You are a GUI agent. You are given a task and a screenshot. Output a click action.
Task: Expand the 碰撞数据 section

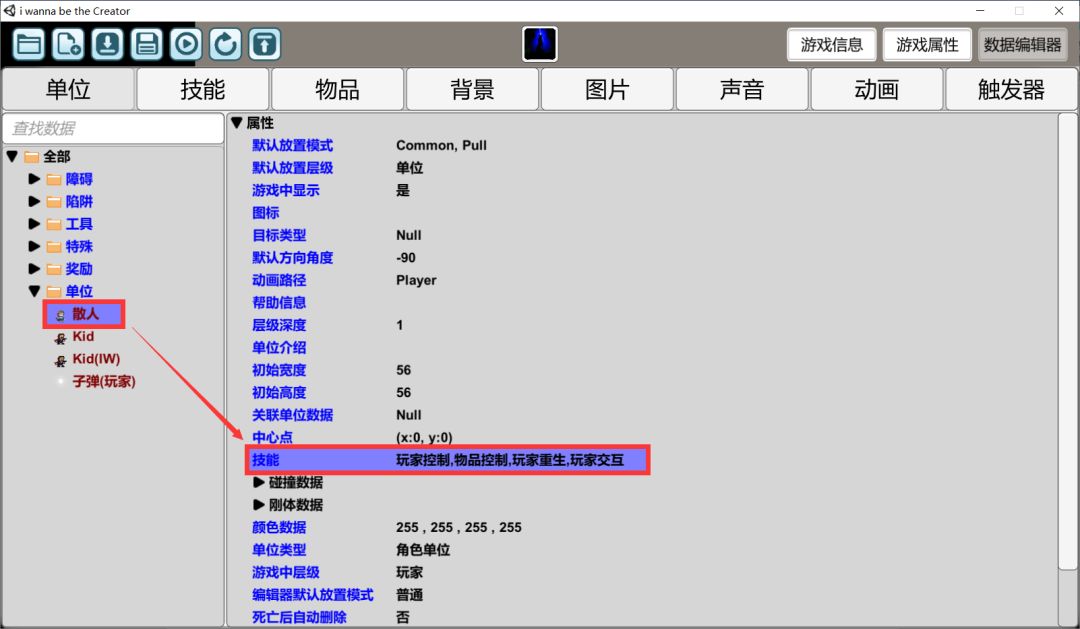[259, 482]
